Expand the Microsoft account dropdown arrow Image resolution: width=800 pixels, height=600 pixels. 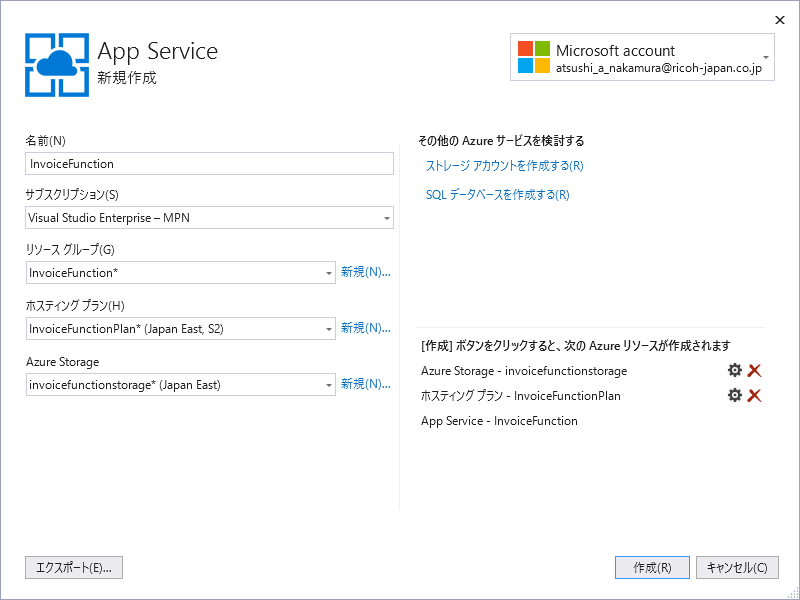click(x=766, y=57)
